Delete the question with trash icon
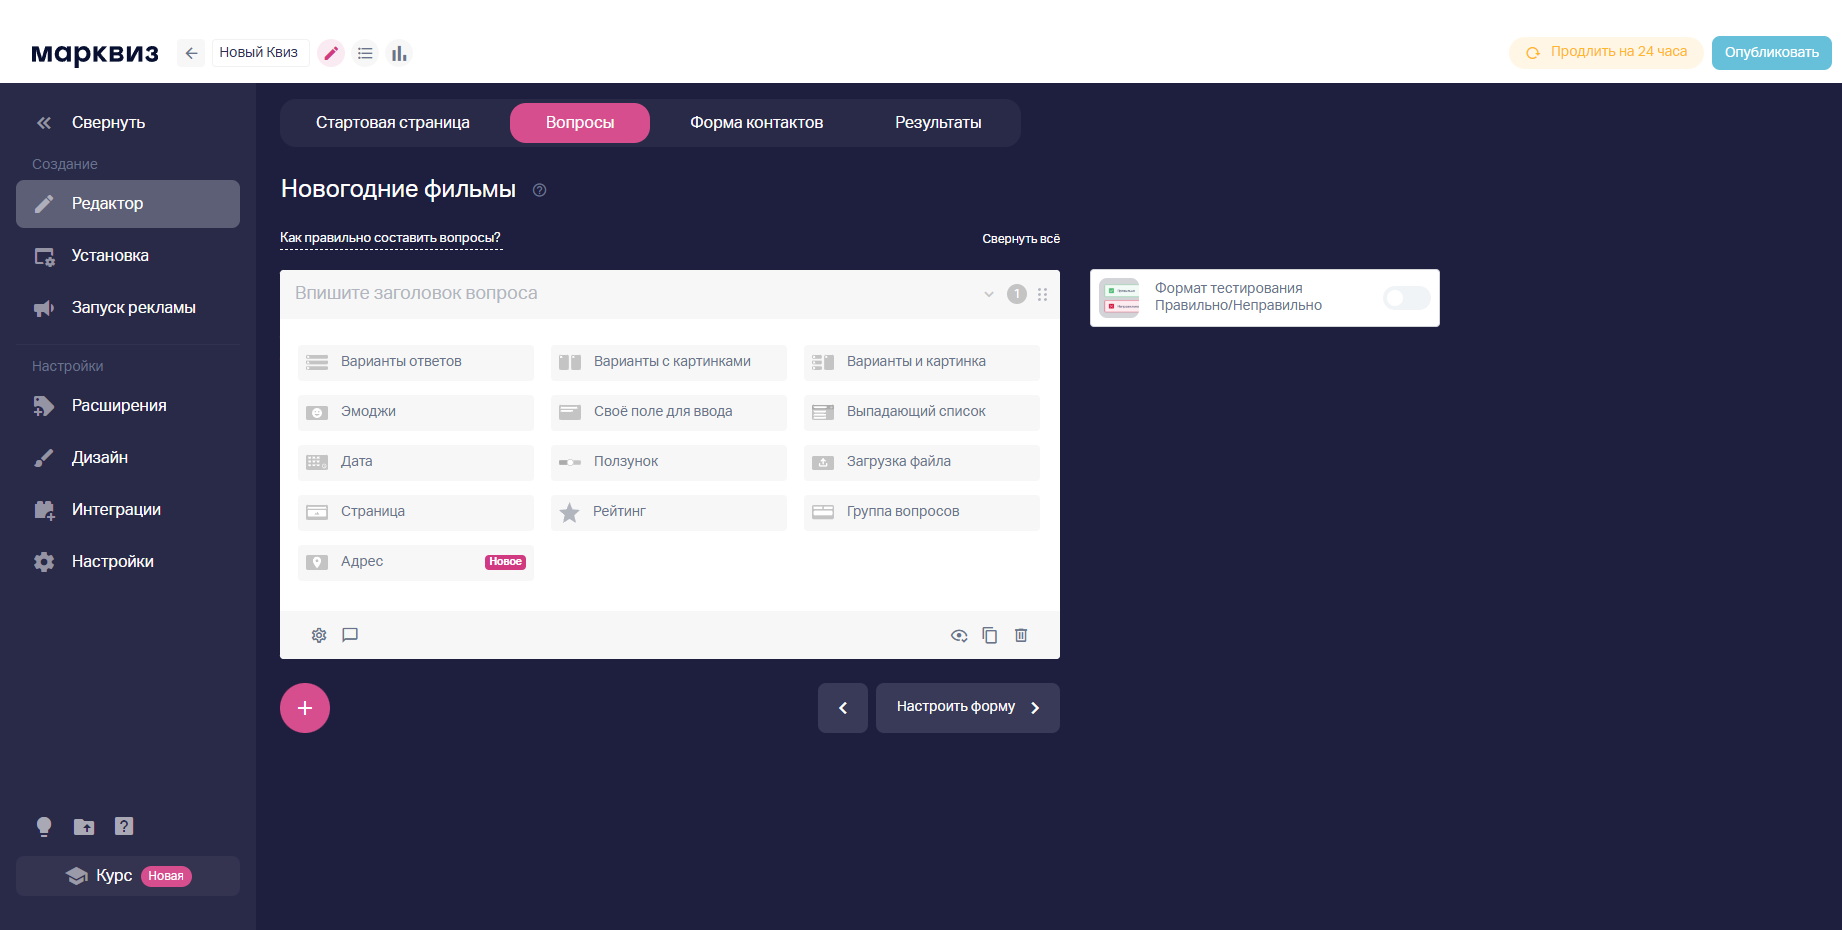 tap(1021, 635)
